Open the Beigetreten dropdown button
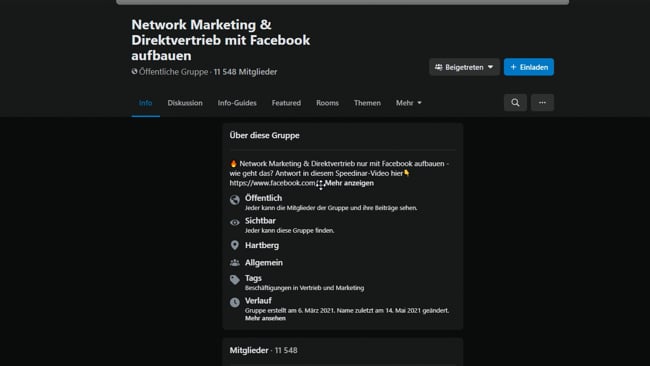650x366 pixels. click(464, 67)
